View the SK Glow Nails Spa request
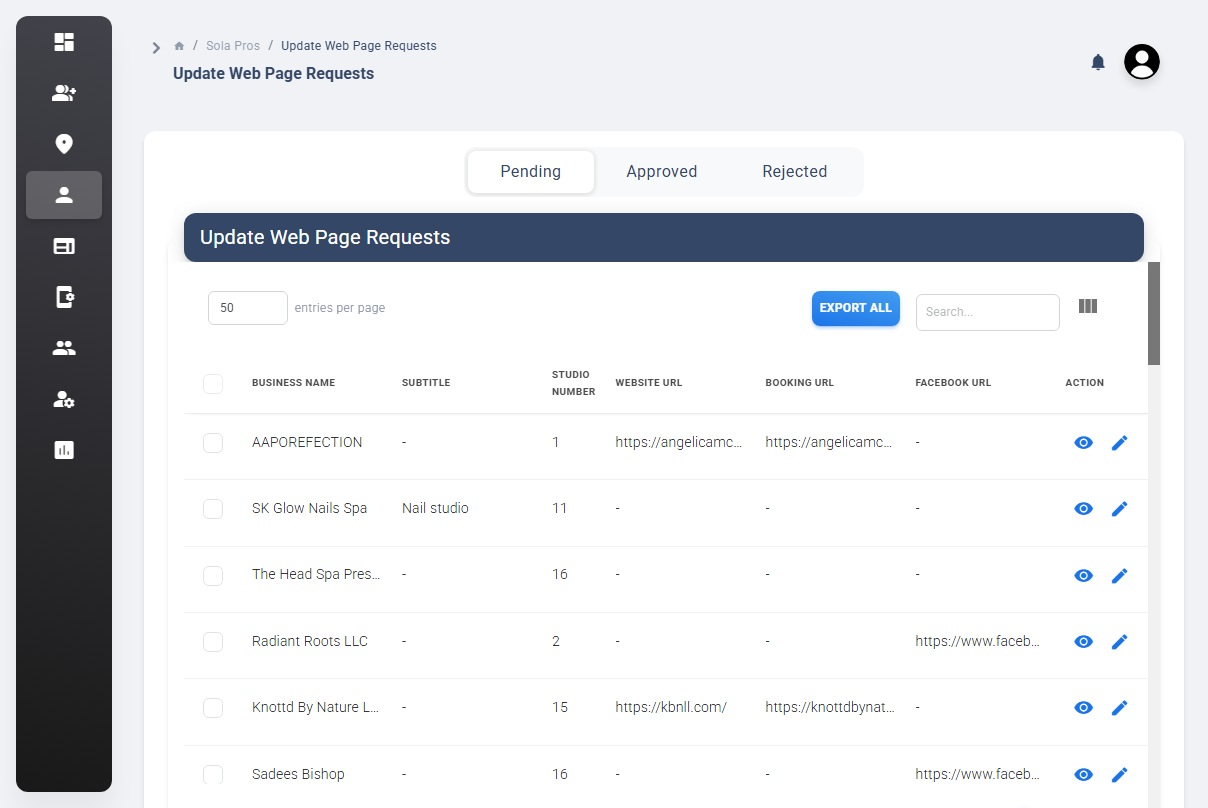This screenshot has height=808, width=1208. [x=1083, y=508]
